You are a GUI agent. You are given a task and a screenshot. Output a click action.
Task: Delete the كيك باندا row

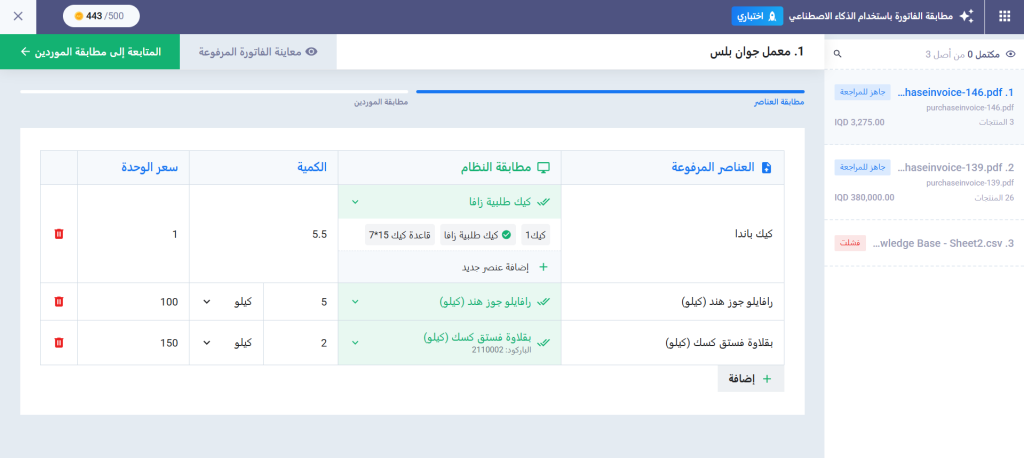[x=58, y=234]
